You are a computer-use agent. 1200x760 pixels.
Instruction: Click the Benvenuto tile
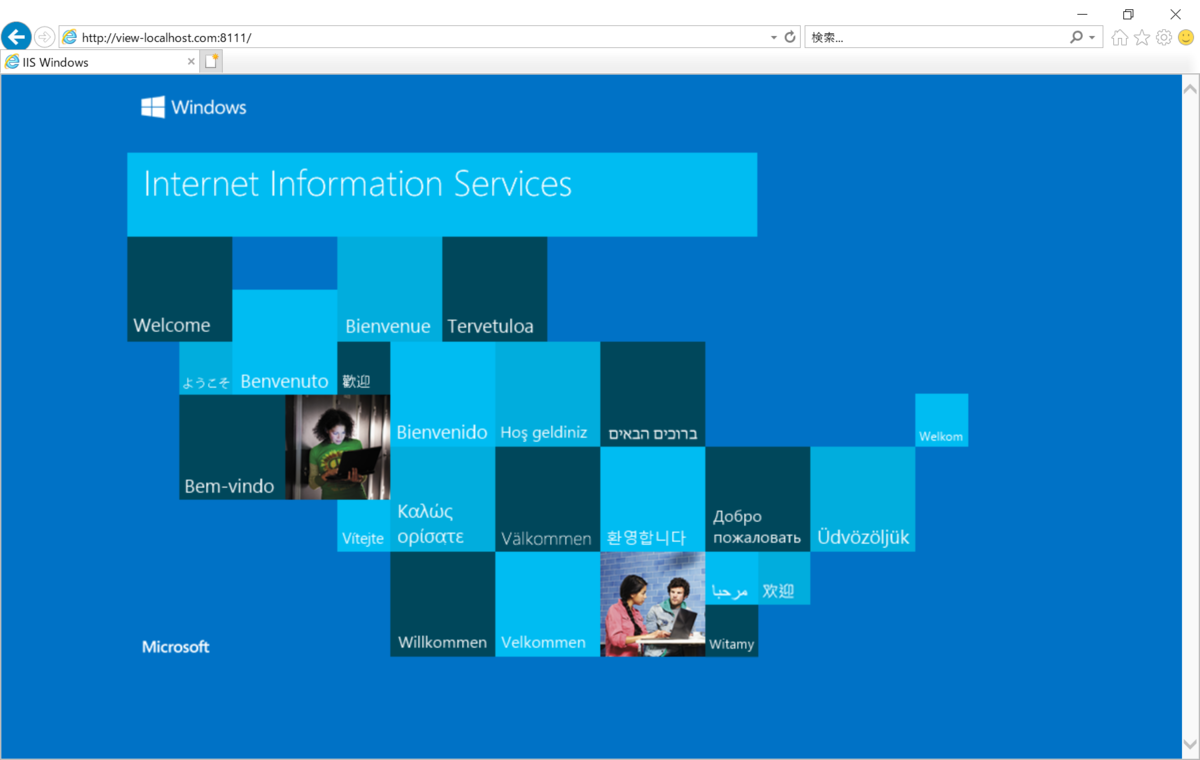coord(284,342)
